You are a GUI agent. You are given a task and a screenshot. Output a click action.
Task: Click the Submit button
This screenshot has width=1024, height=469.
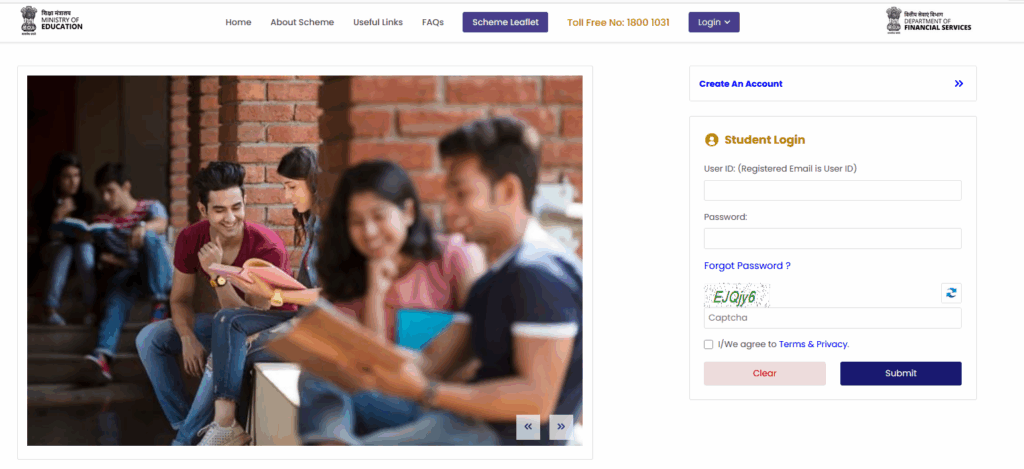coord(901,374)
